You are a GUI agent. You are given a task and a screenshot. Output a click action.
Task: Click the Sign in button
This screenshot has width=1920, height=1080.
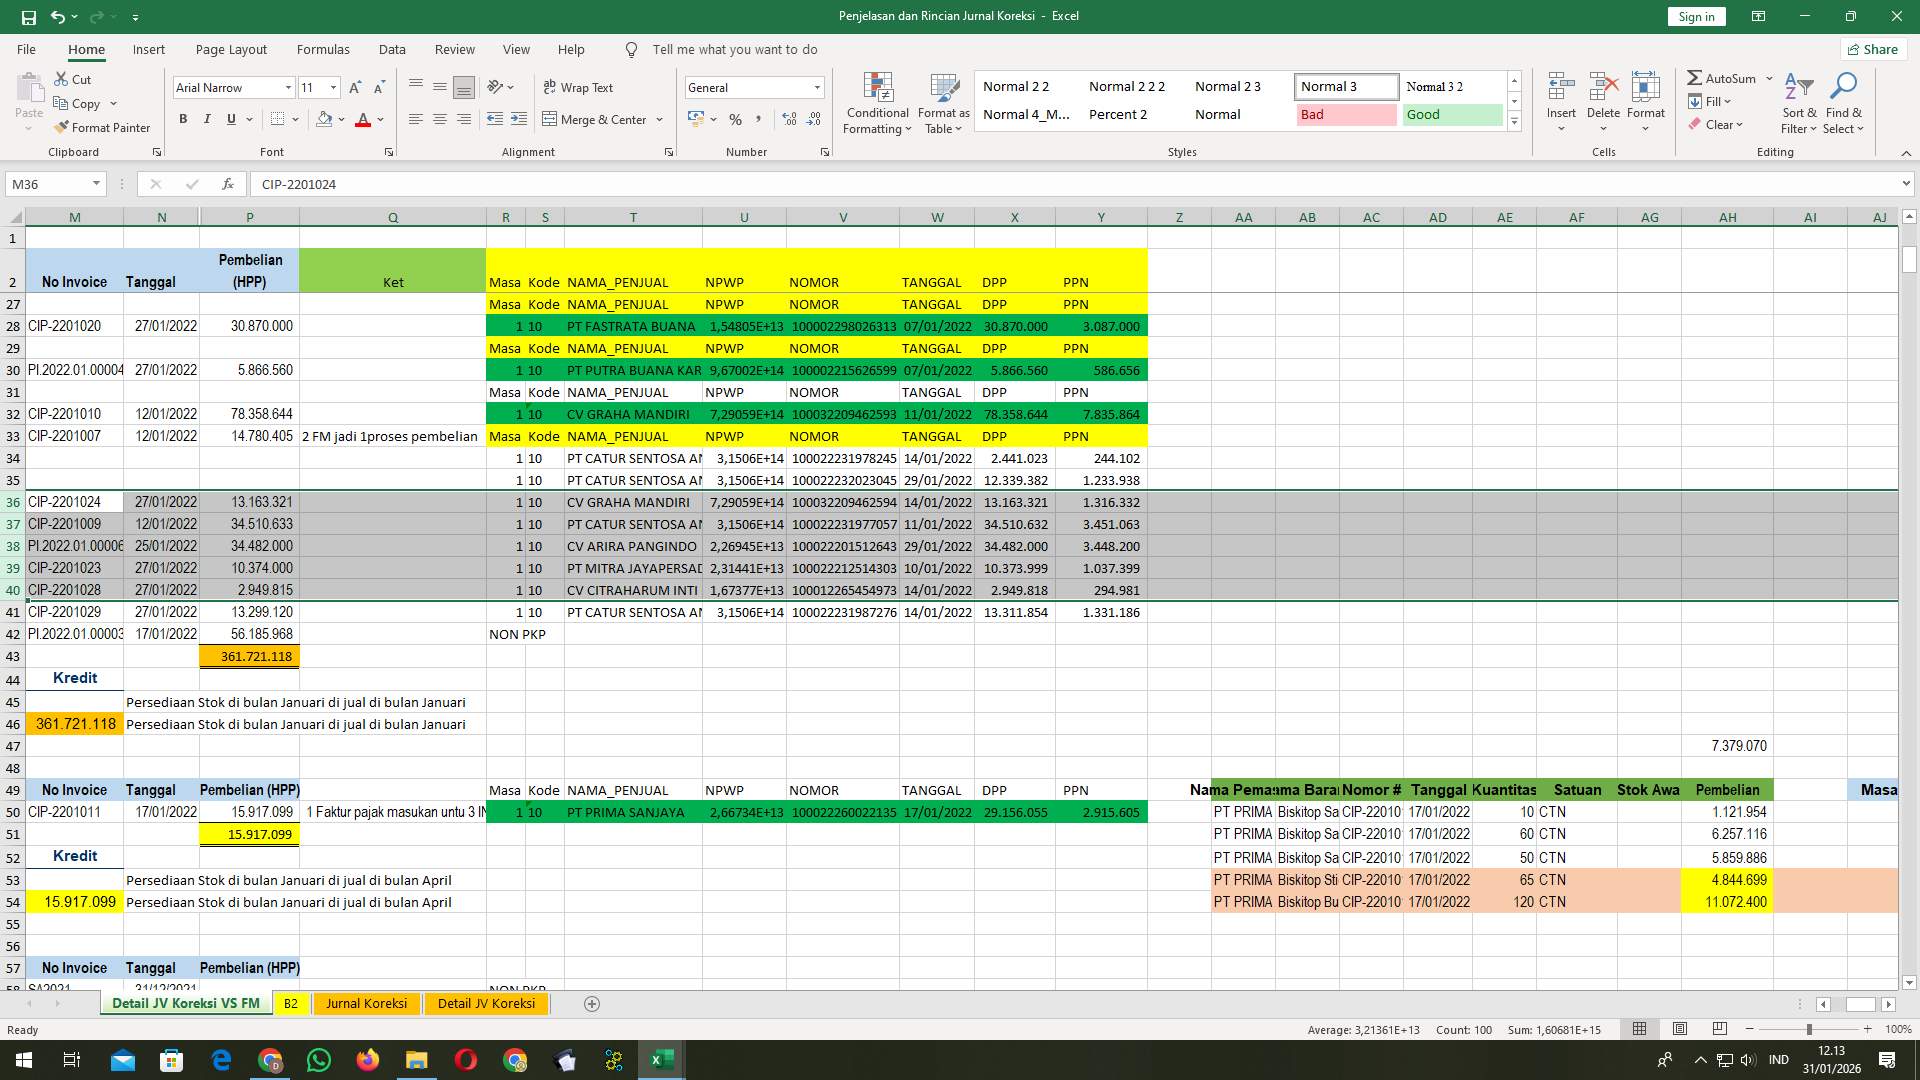tap(1695, 16)
